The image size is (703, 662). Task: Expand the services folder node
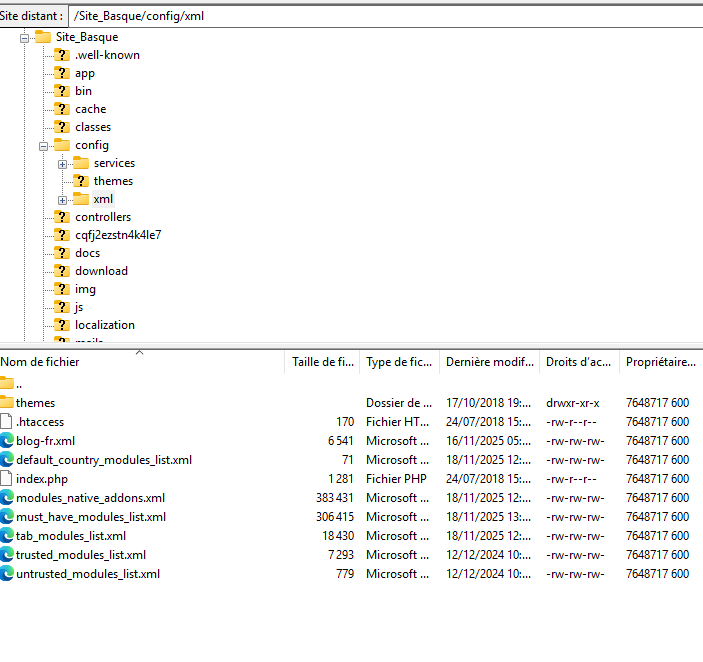click(62, 164)
